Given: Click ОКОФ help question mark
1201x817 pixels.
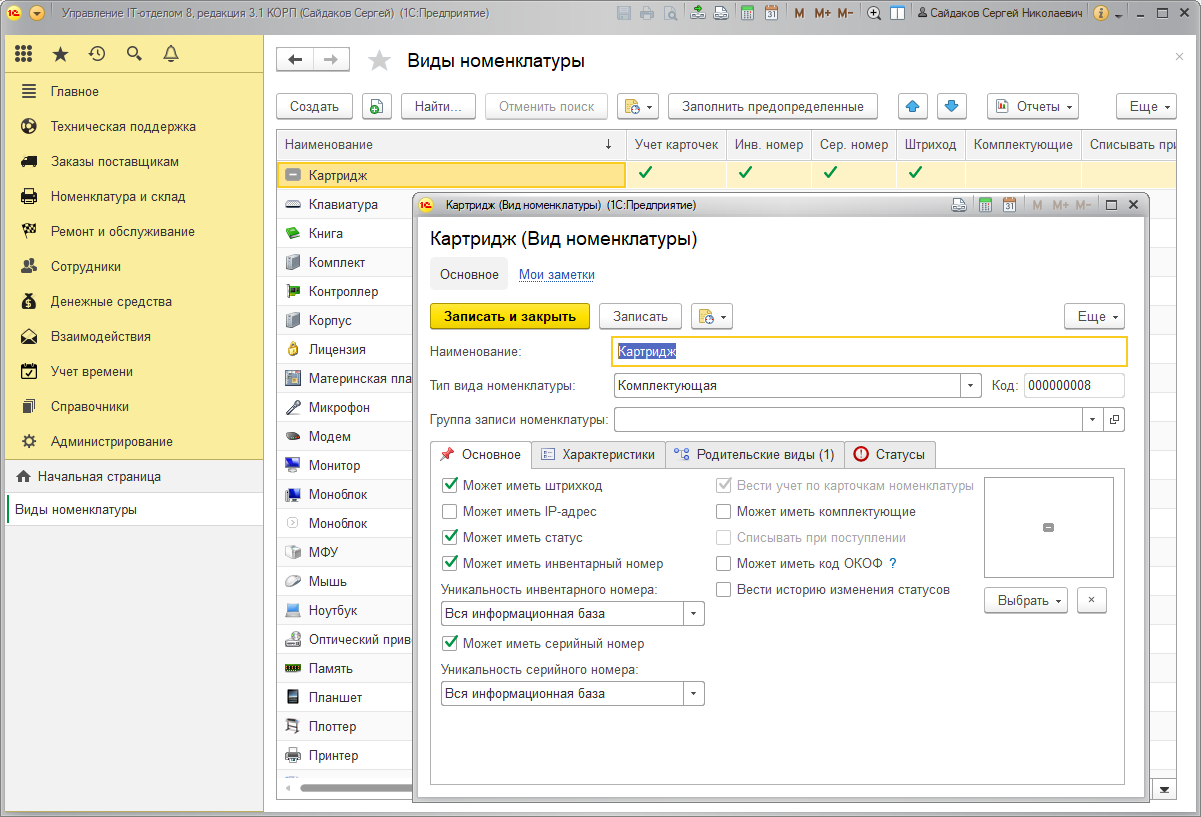Looking at the screenshot, I should [x=893, y=564].
